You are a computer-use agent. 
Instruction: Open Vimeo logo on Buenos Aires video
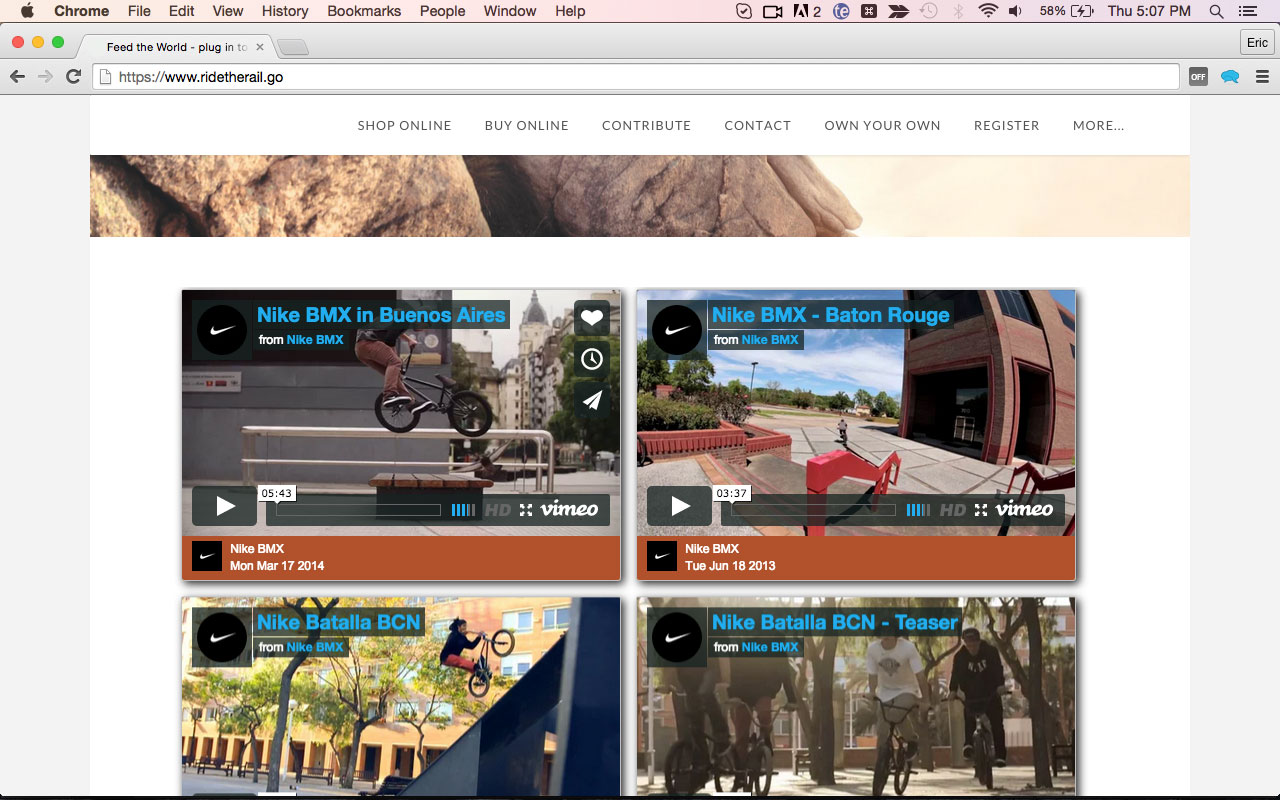coord(569,509)
